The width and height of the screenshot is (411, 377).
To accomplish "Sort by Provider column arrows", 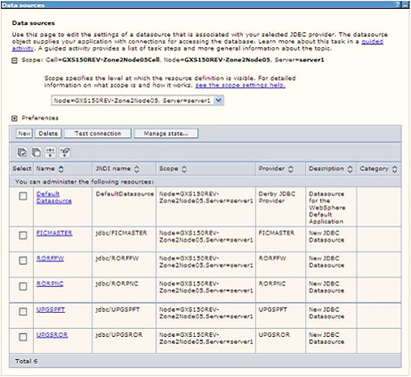I will [x=290, y=169].
